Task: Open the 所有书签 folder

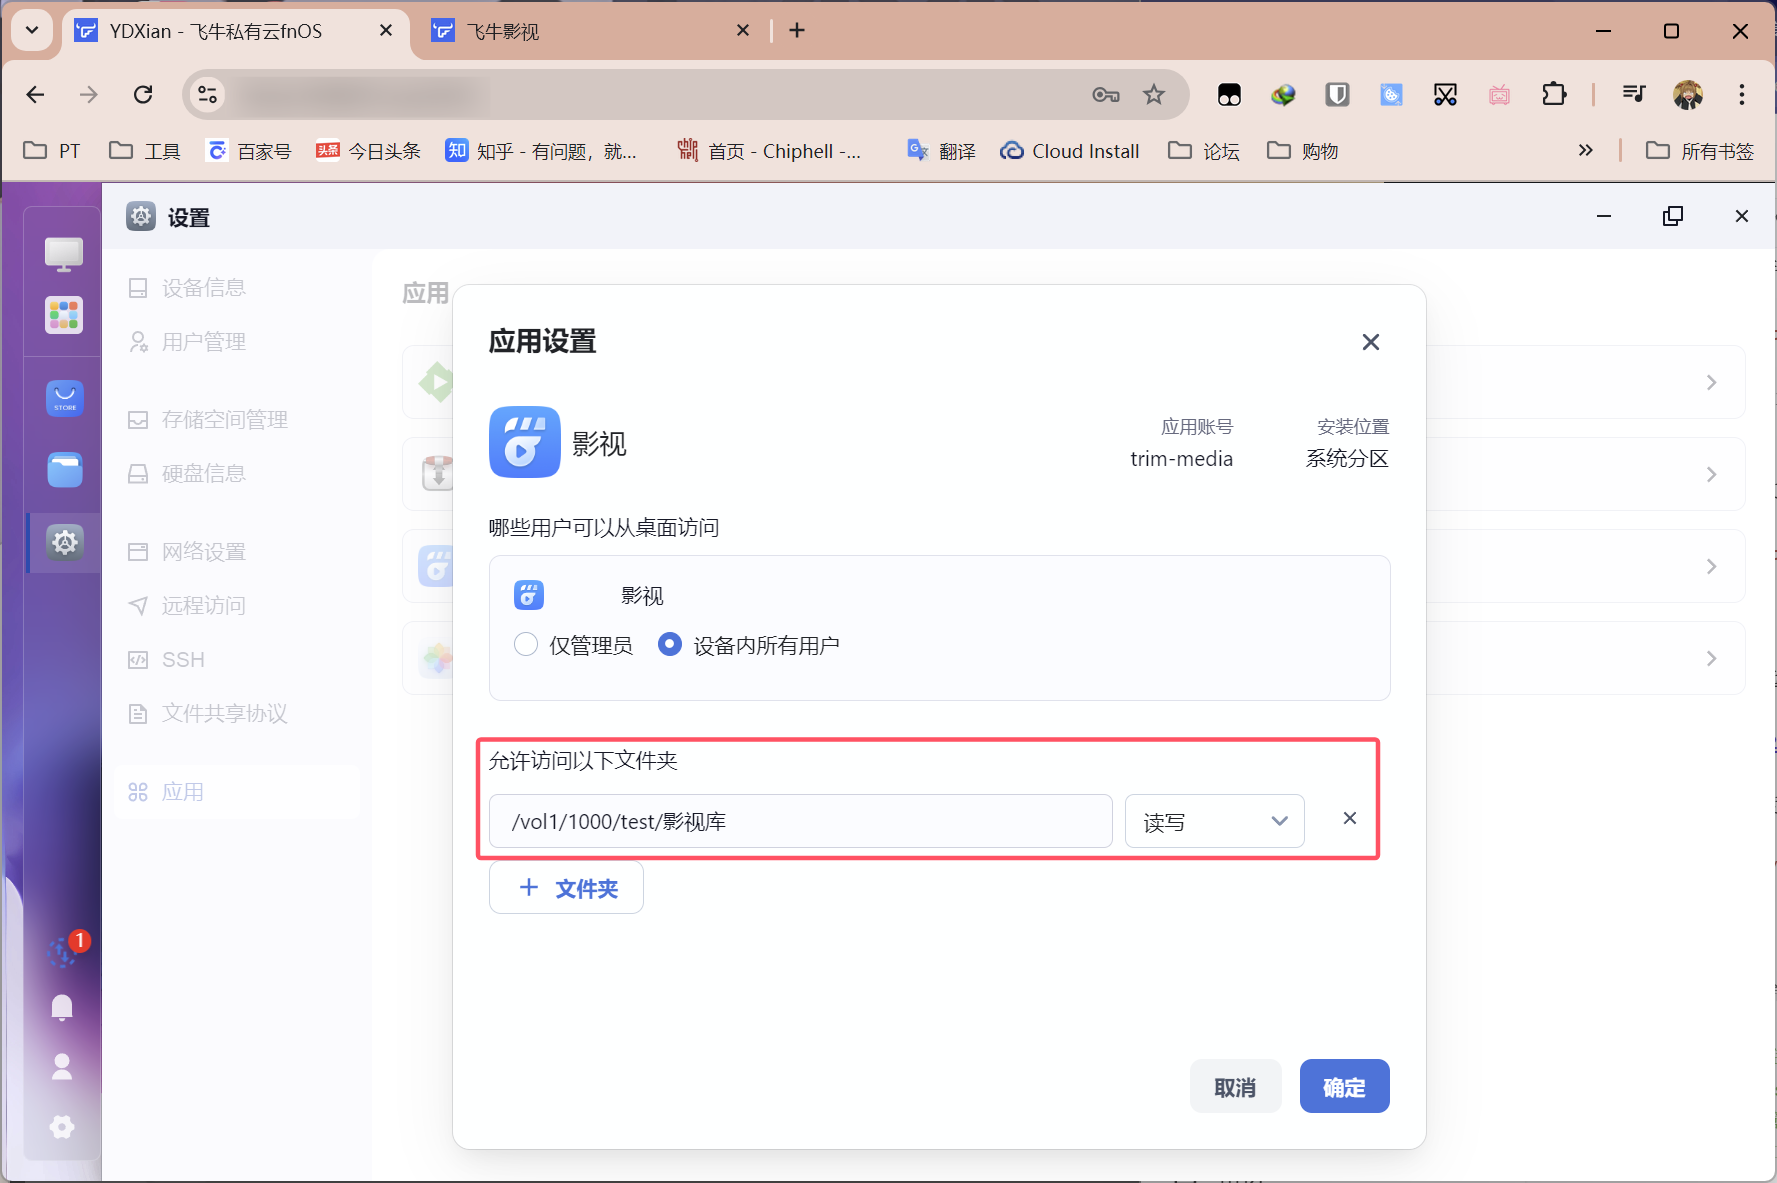Action: tap(1700, 151)
